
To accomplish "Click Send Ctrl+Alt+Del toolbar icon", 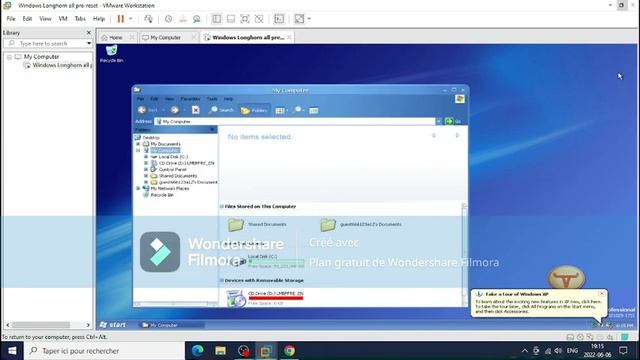I will coord(149,19).
